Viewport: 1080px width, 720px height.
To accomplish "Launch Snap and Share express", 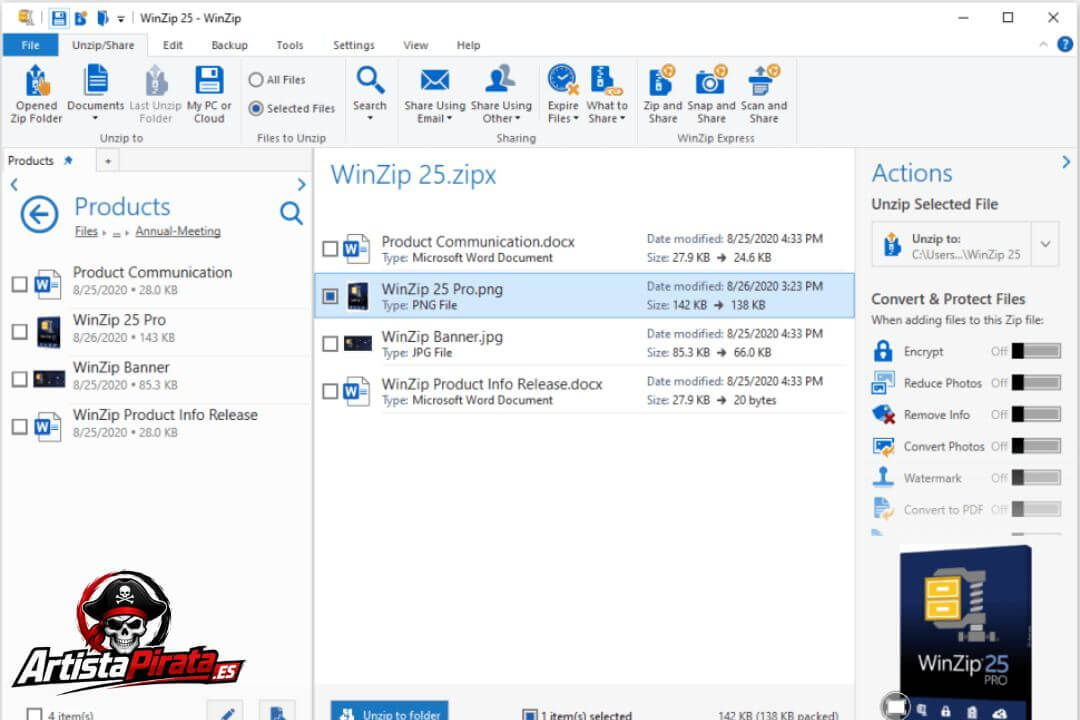I will 712,94.
